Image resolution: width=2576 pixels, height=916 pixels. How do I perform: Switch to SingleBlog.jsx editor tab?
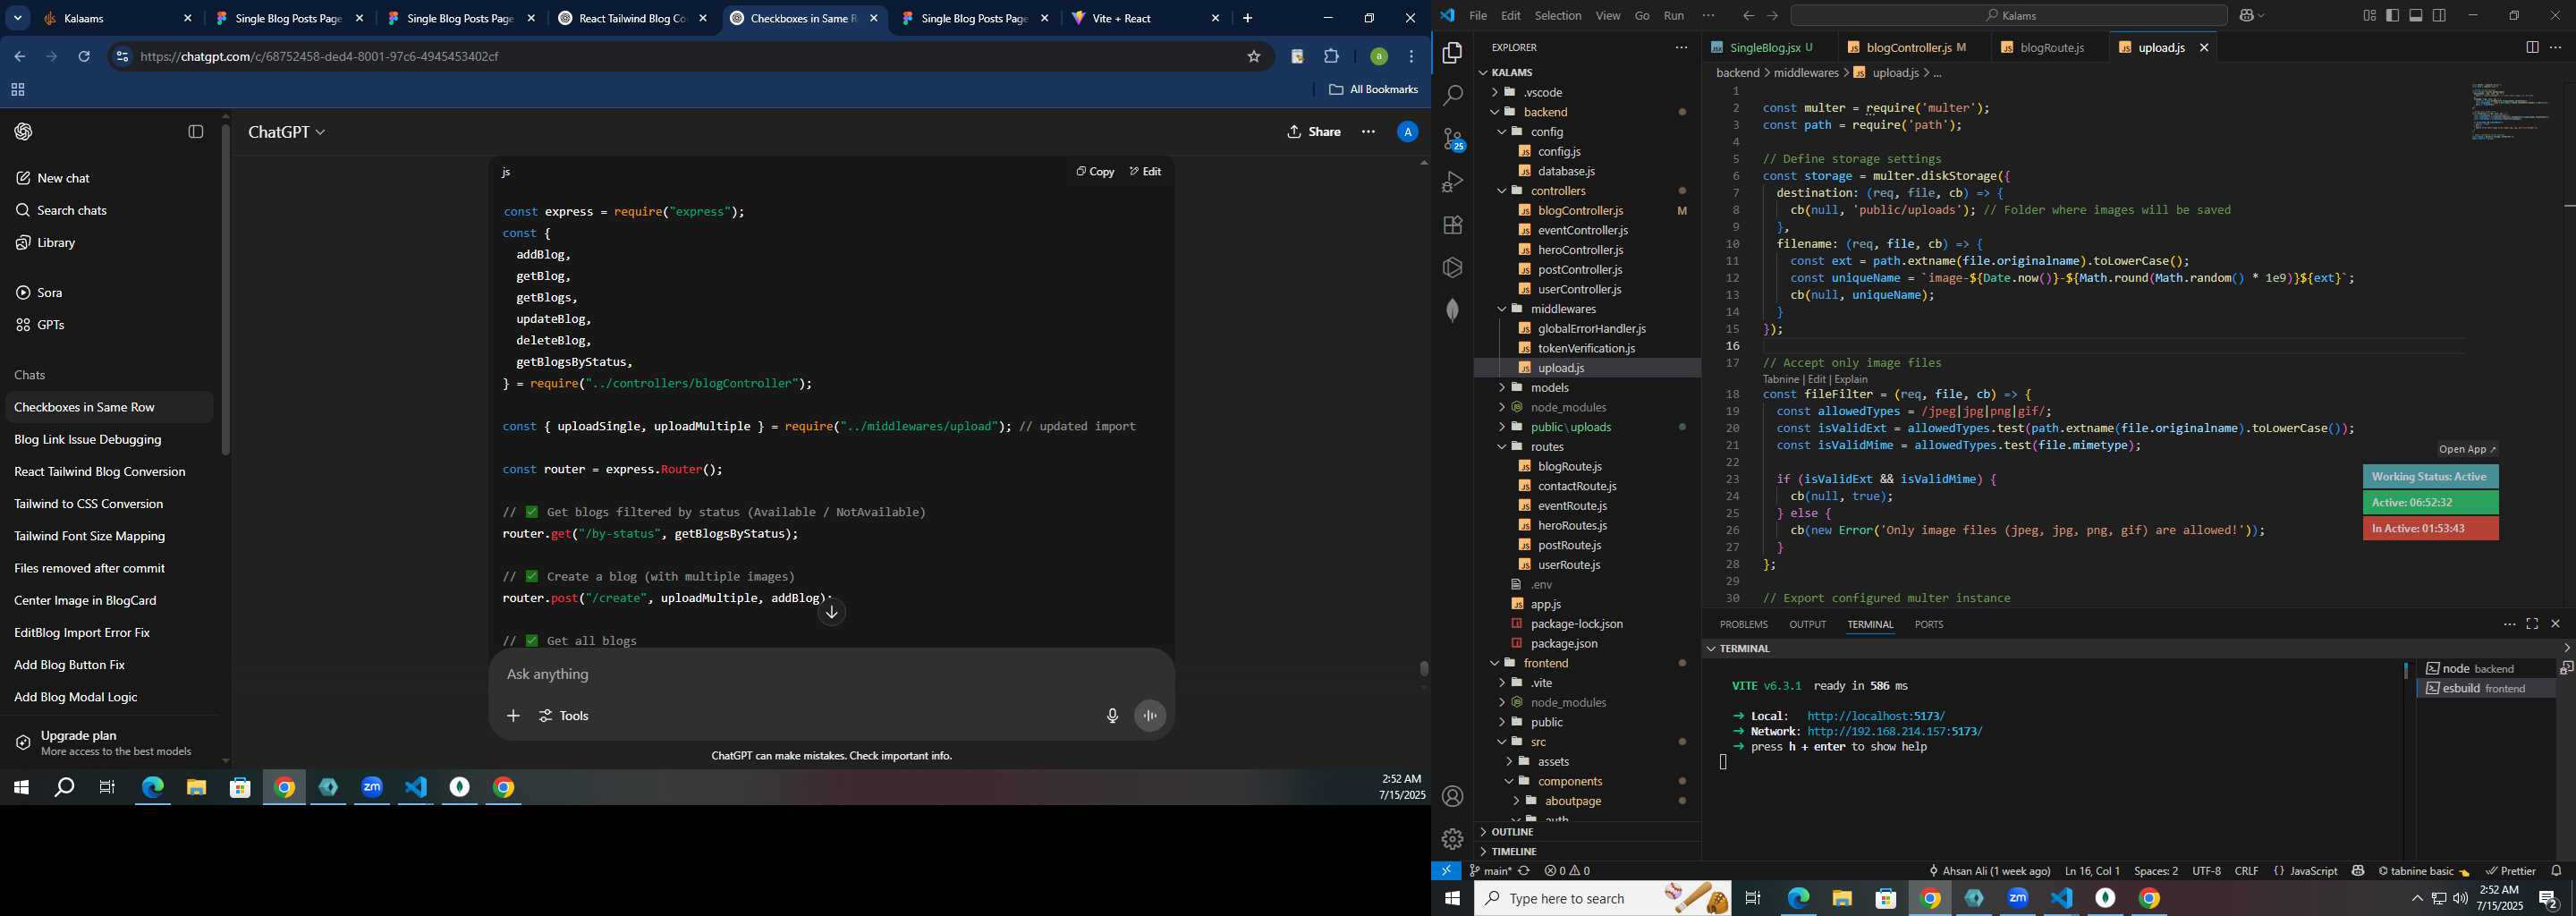click(x=1765, y=47)
